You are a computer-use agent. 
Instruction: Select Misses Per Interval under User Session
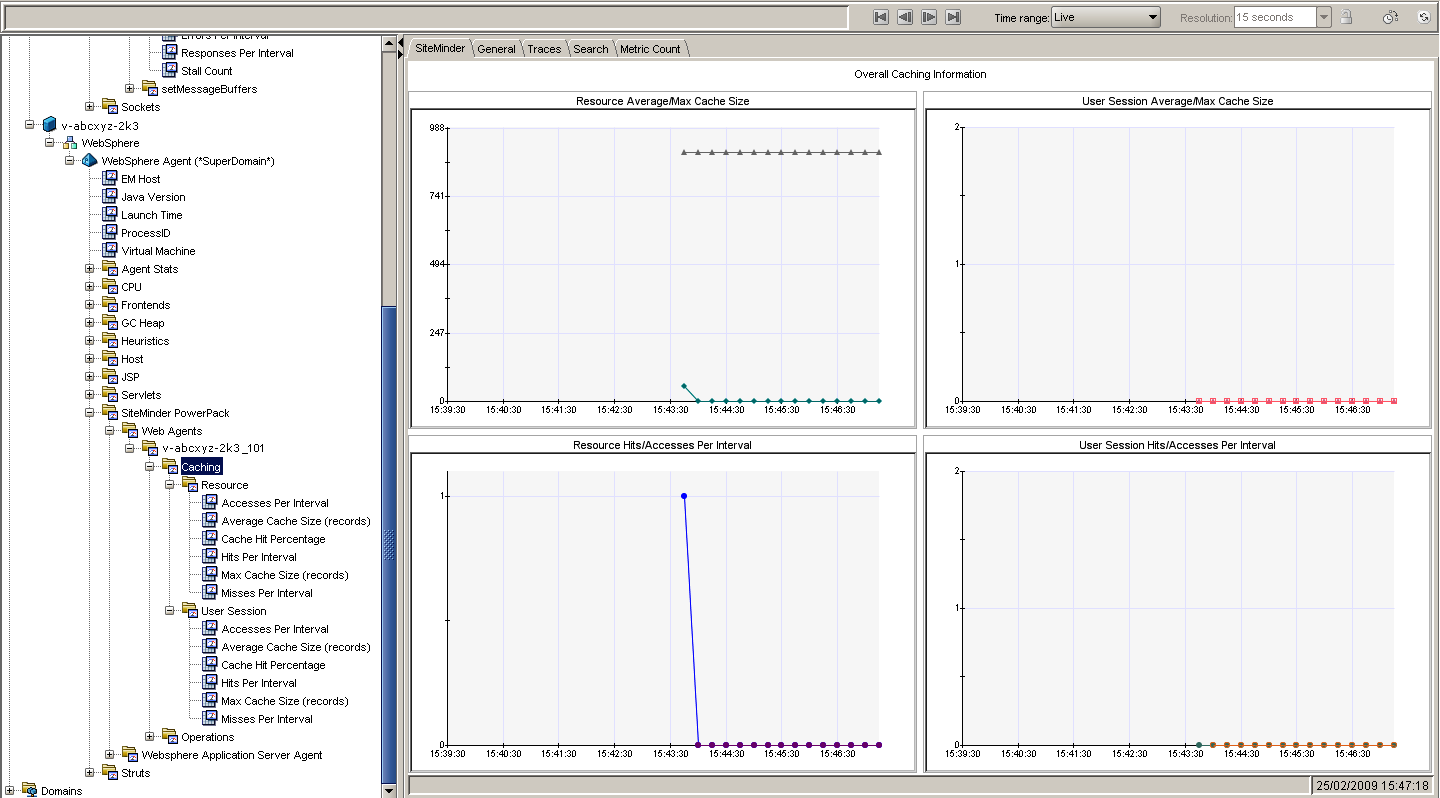266,719
